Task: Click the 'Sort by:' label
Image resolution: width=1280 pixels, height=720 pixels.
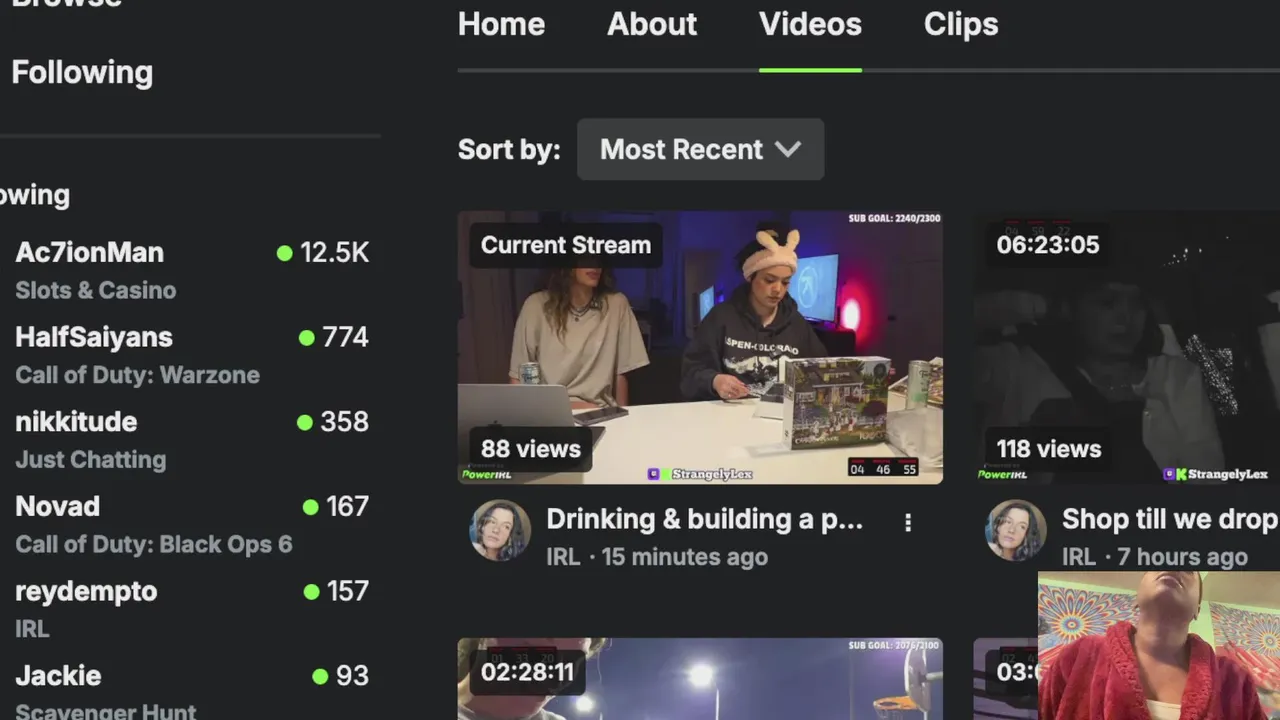Action: tap(509, 150)
